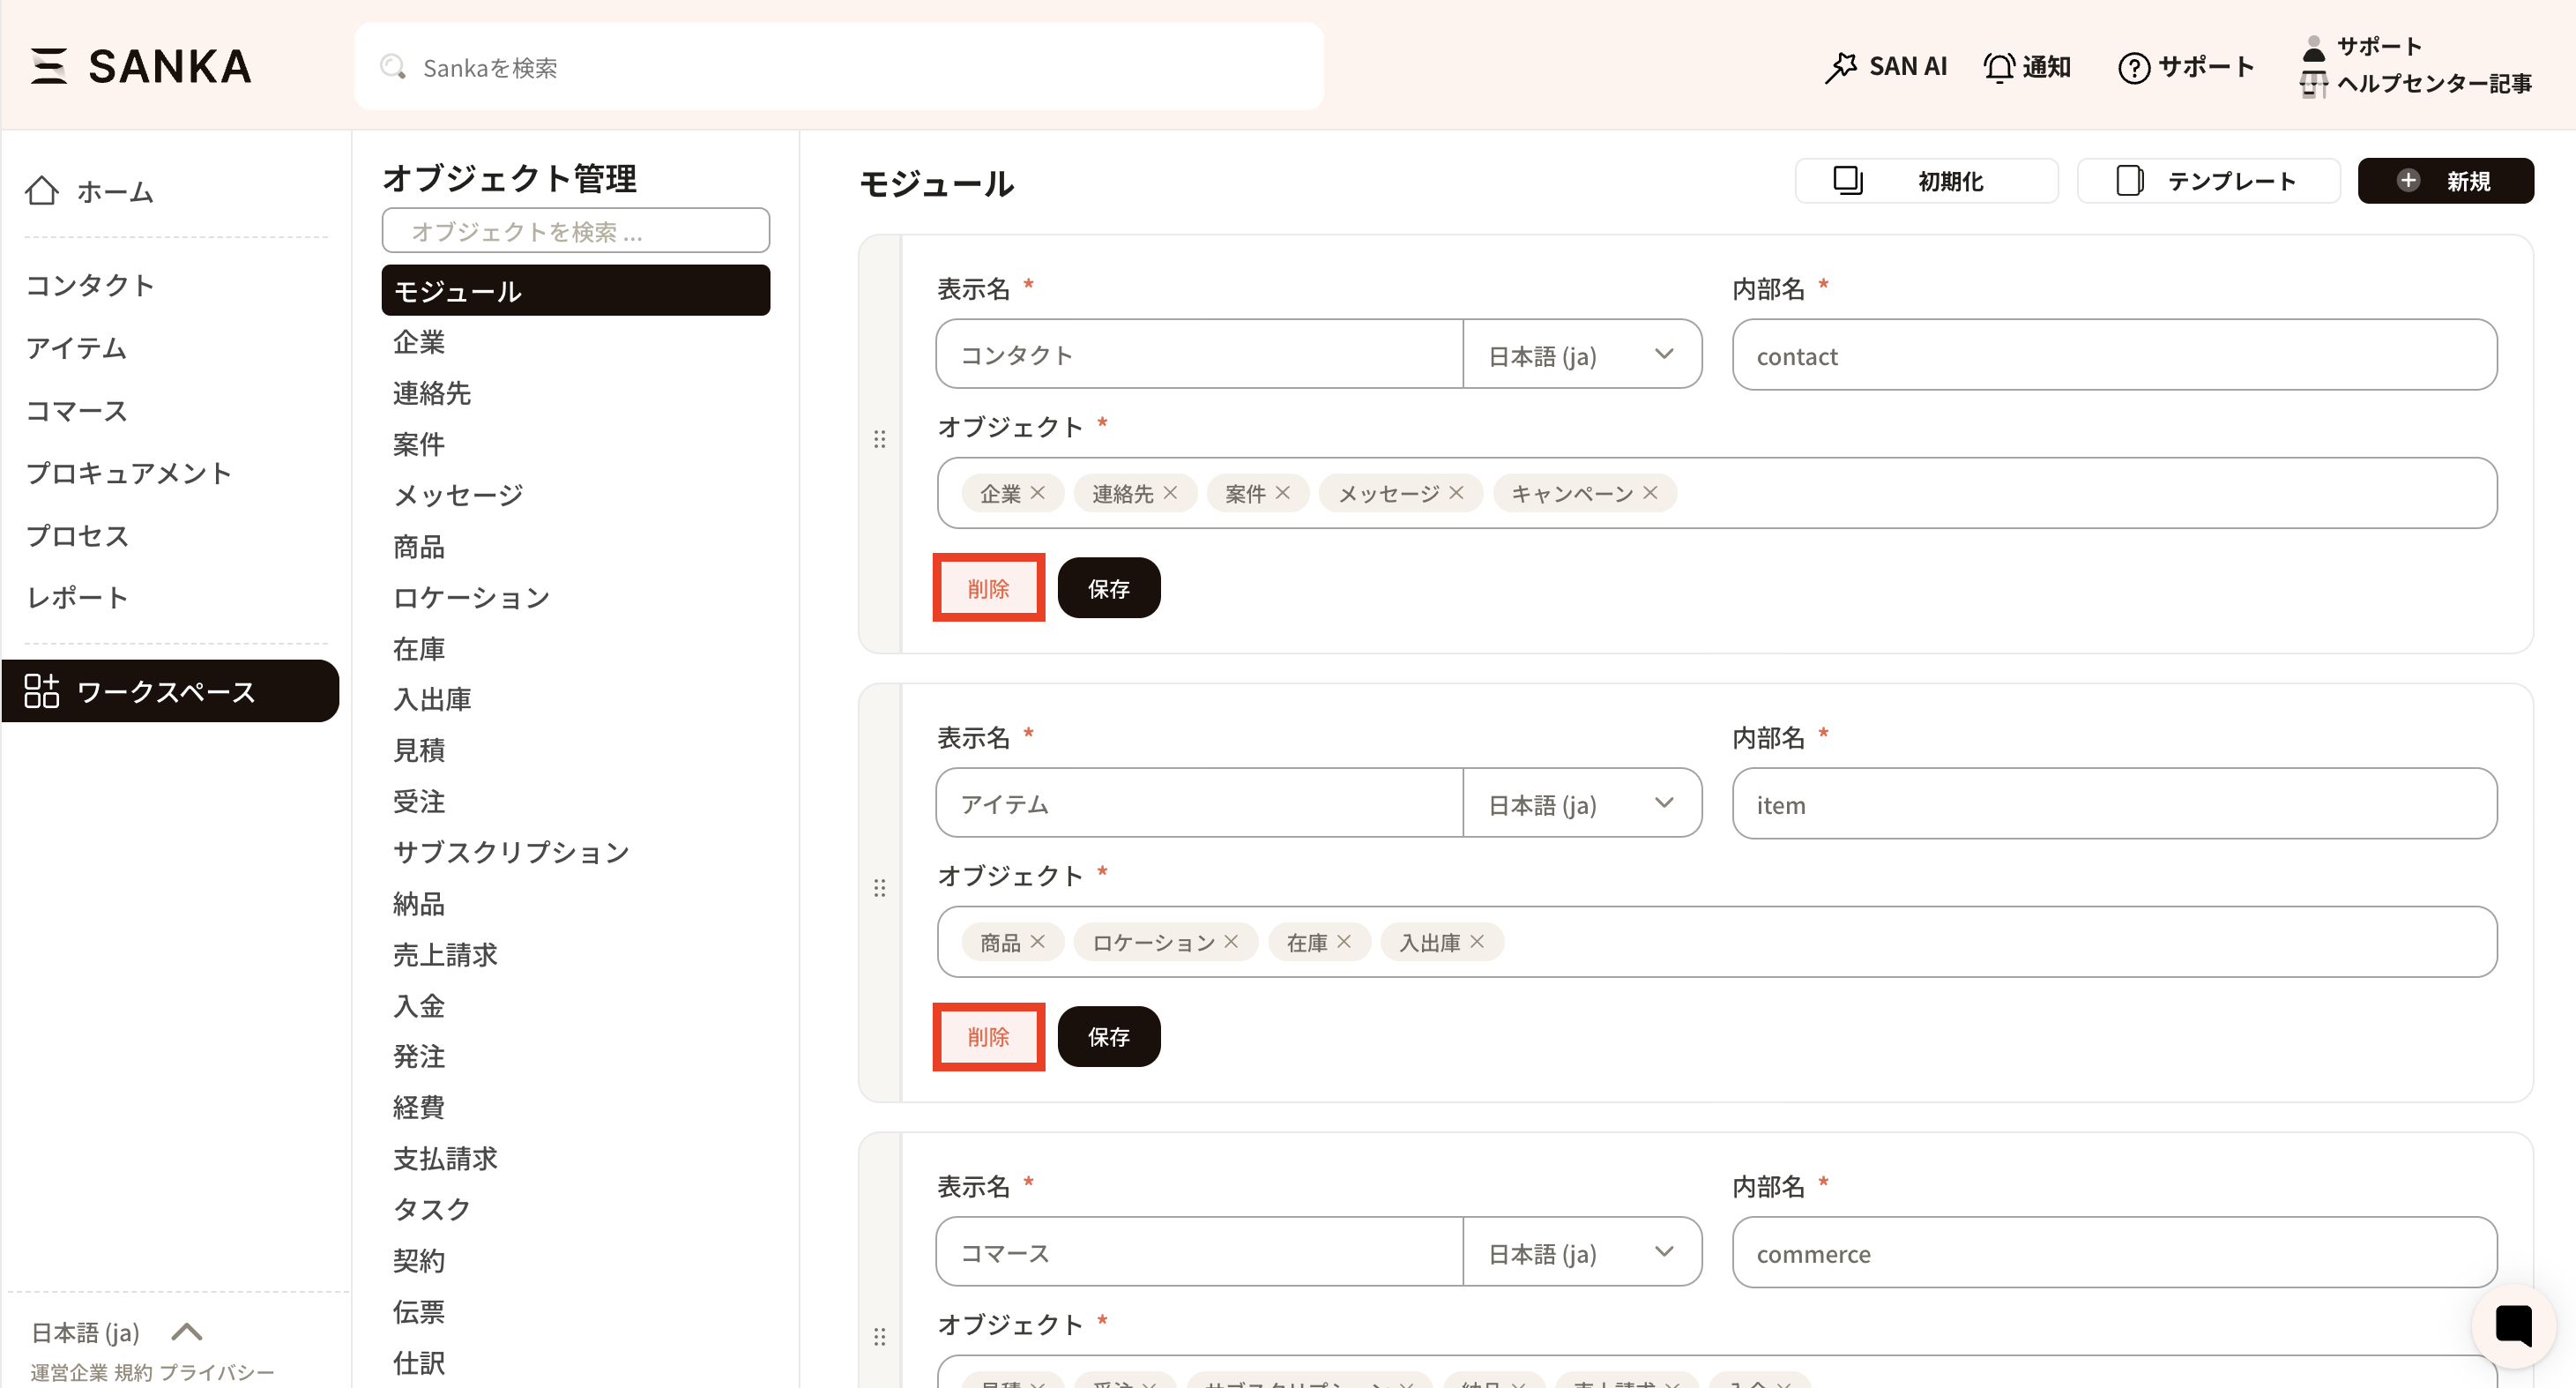Grab the drag handle of the コンタクト module card

tap(879, 440)
